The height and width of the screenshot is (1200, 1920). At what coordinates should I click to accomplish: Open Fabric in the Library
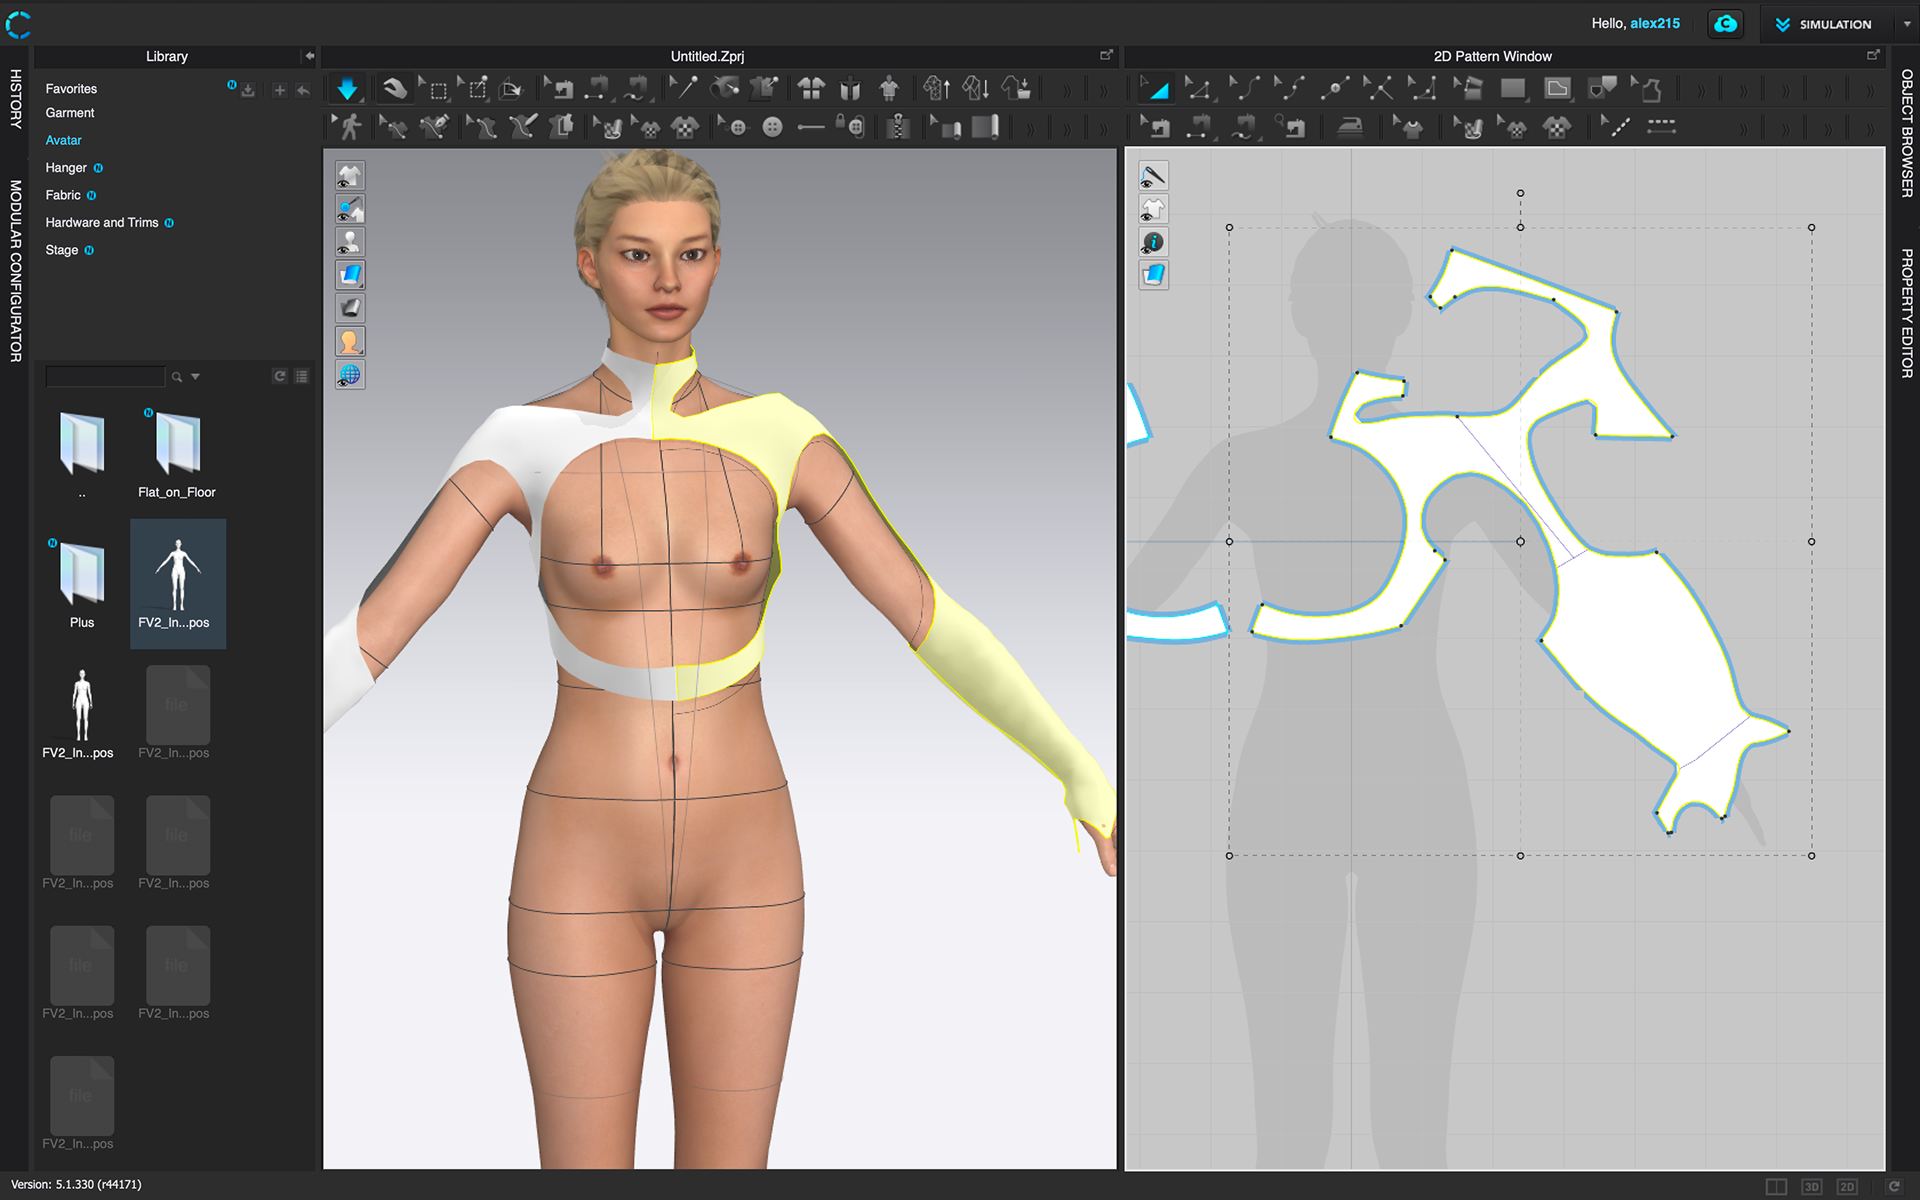63,195
